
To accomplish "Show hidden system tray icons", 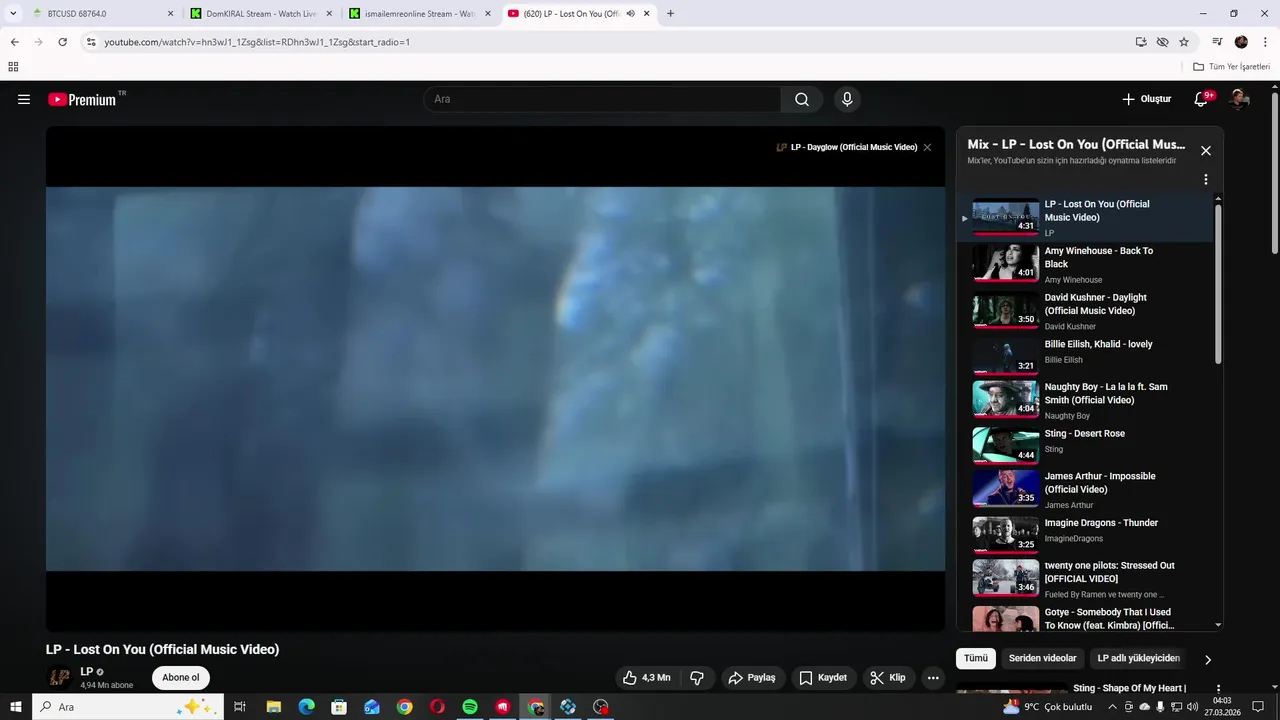I will click(1112, 707).
